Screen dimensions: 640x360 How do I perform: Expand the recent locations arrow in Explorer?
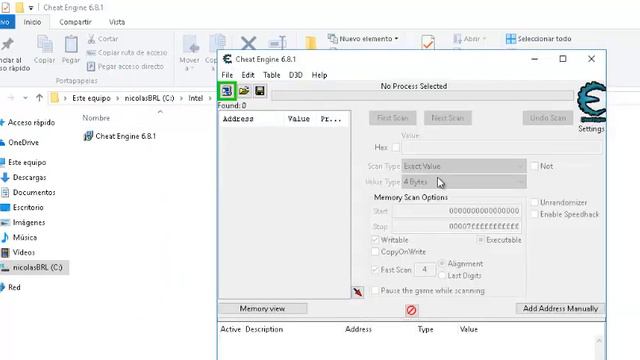coord(25,98)
